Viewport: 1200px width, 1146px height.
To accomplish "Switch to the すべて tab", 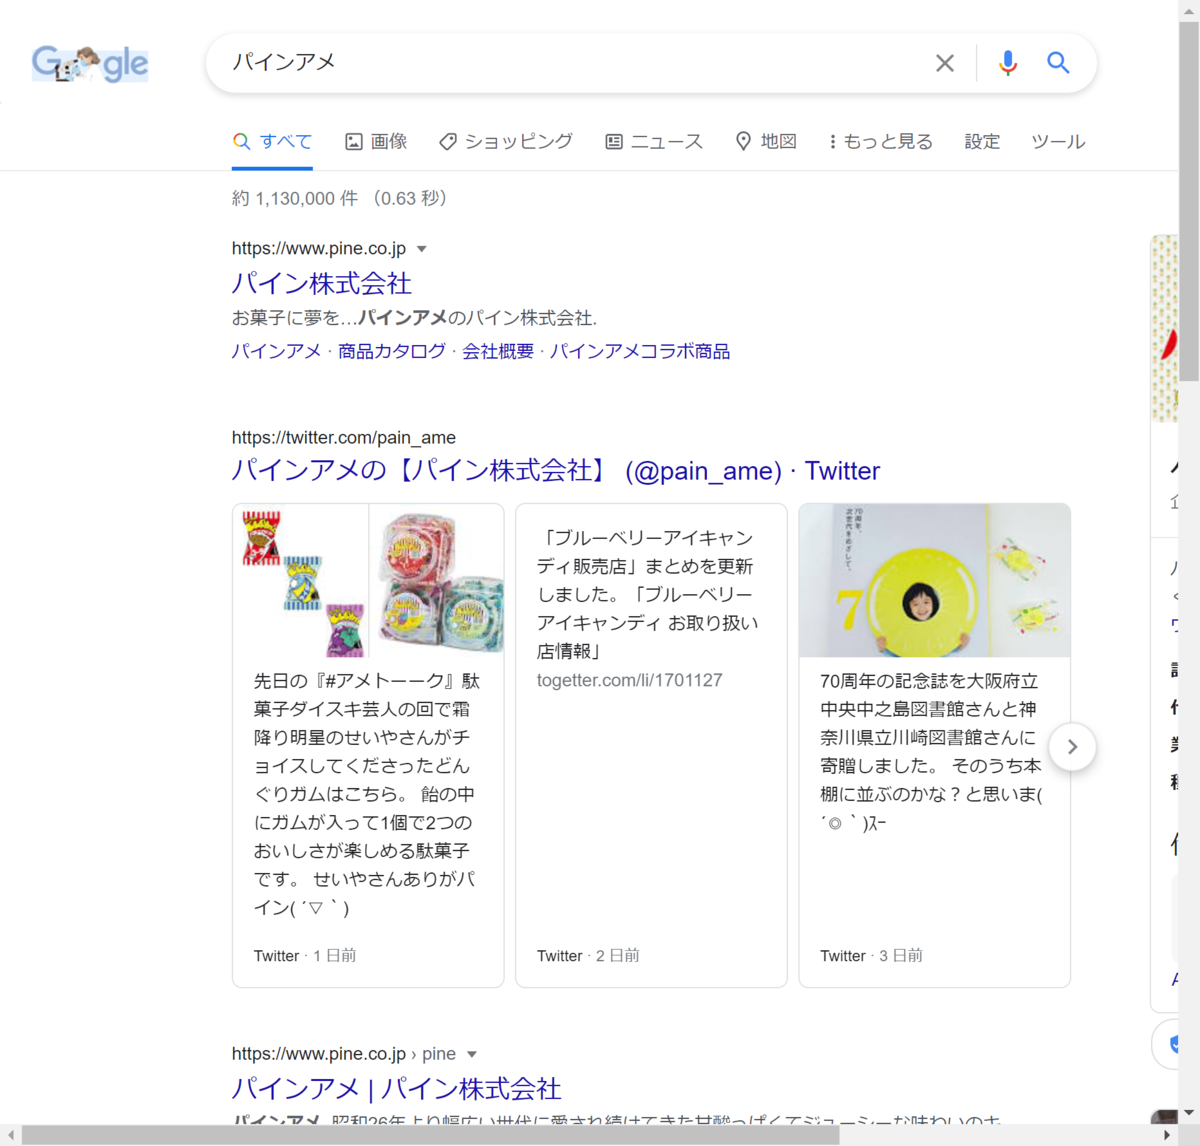I will 272,141.
